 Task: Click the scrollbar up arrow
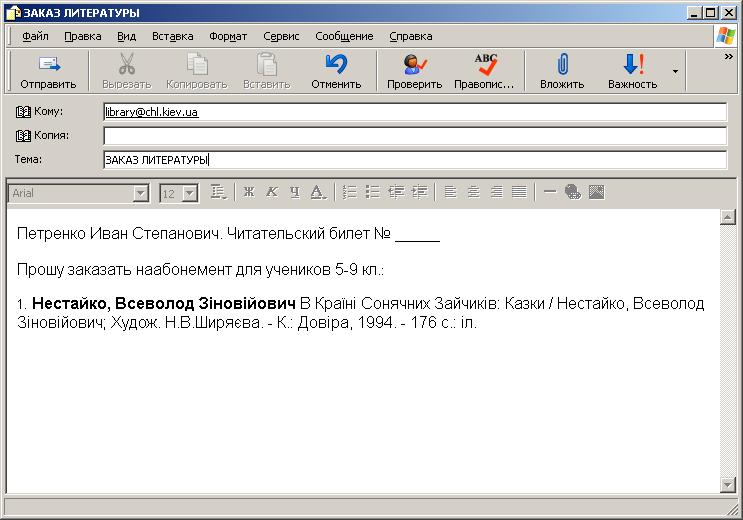[x=727, y=217]
